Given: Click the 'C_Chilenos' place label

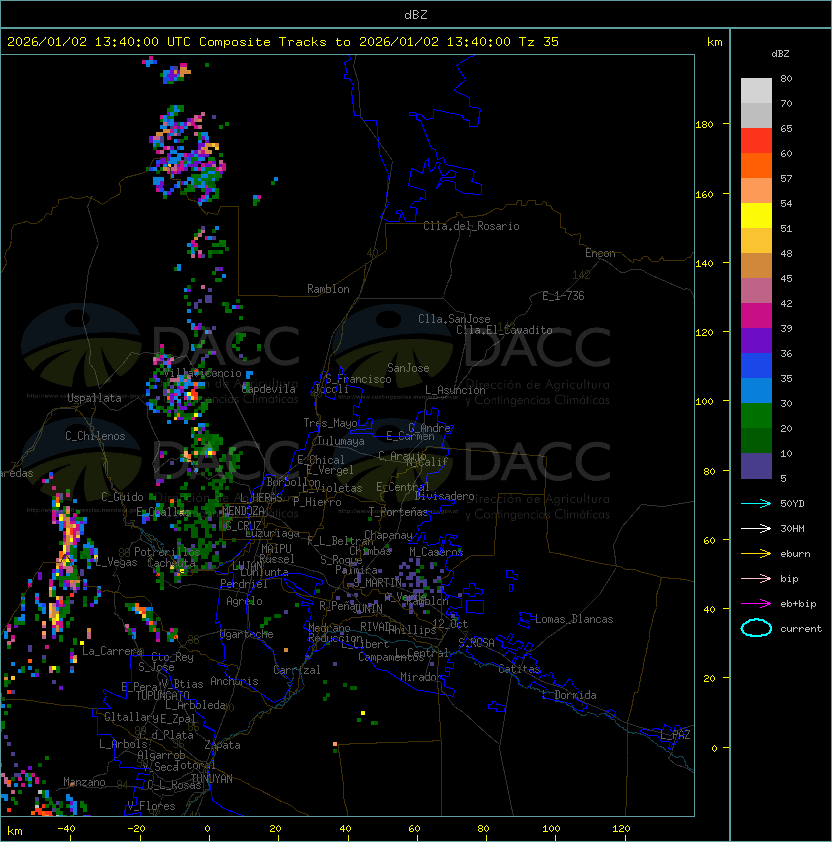Looking at the screenshot, I should coord(95,435).
